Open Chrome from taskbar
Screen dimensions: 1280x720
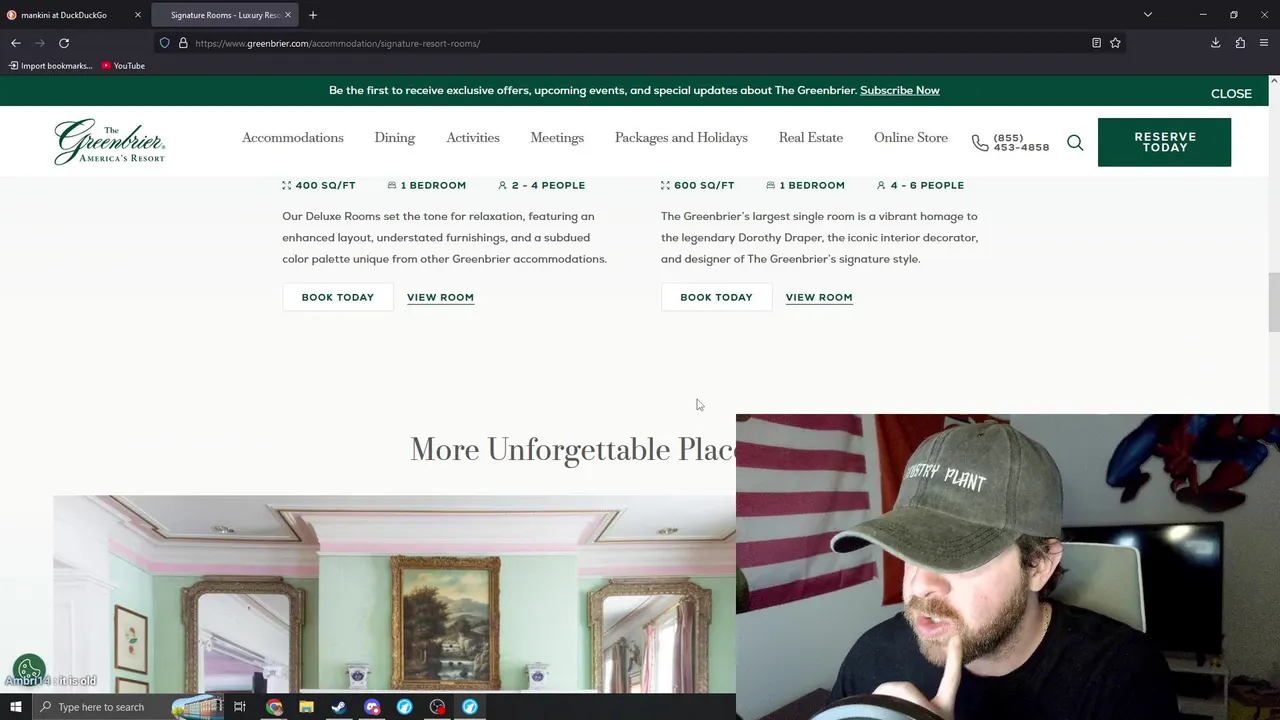tap(274, 707)
